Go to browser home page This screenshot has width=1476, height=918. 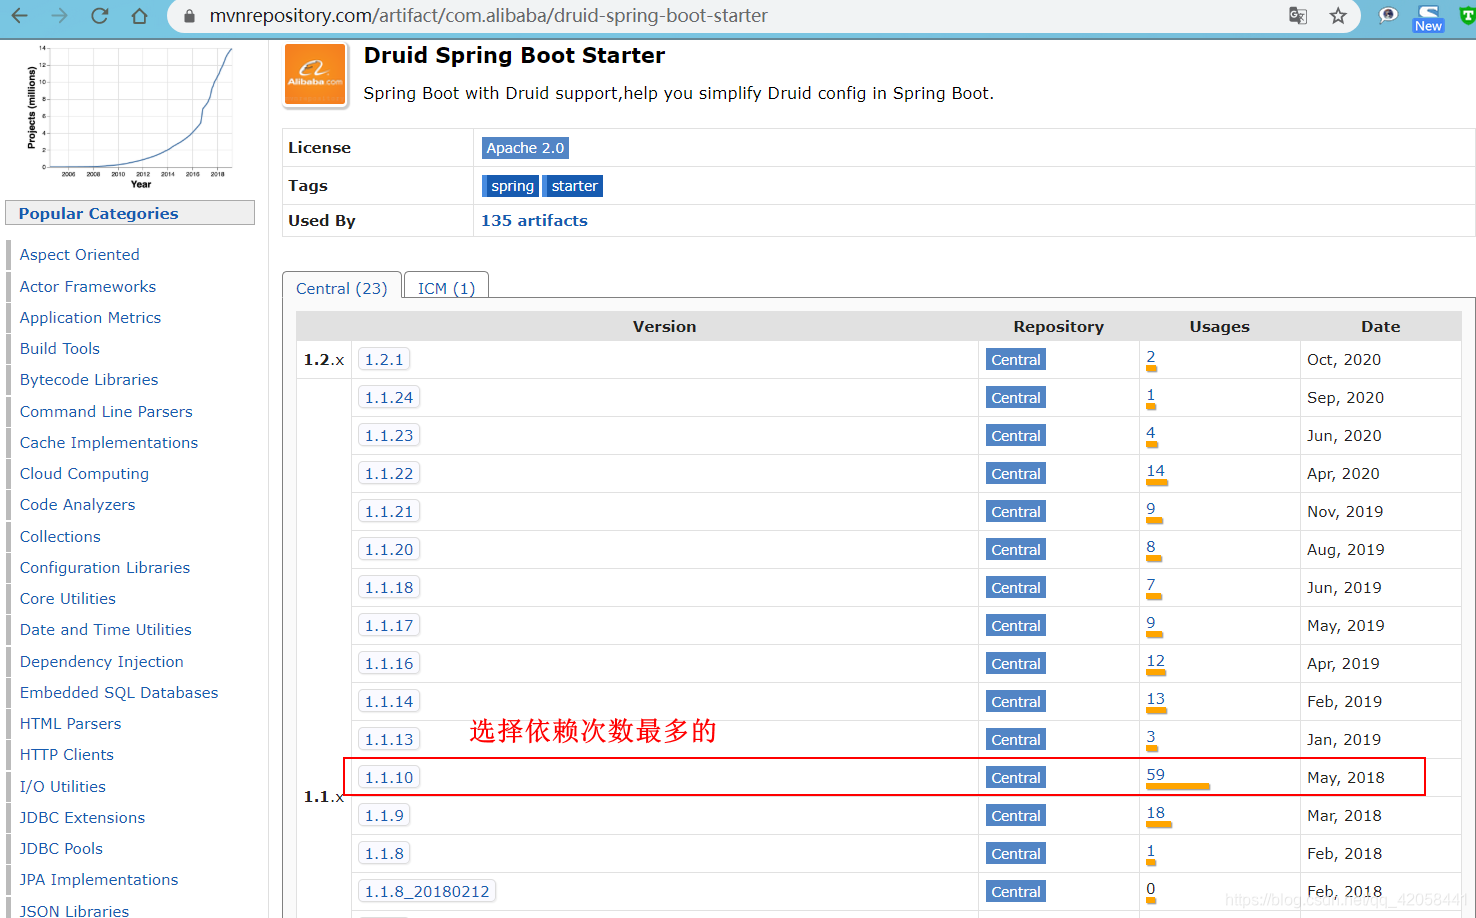139,16
